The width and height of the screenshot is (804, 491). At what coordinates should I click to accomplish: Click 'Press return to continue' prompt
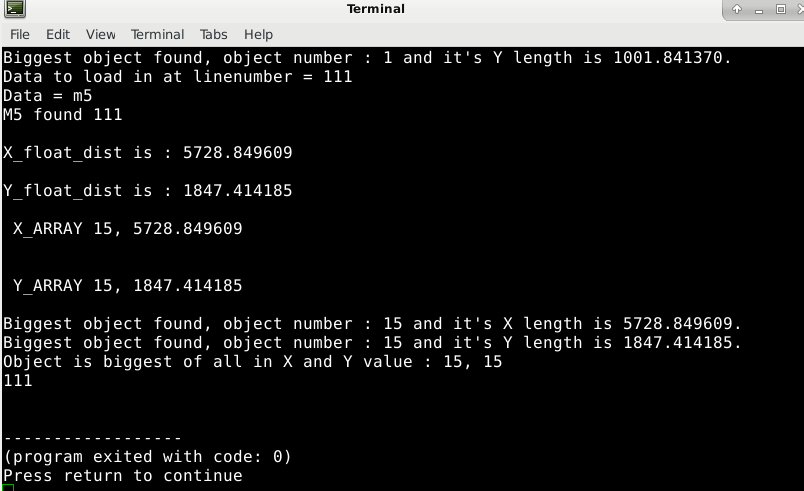point(123,476)
